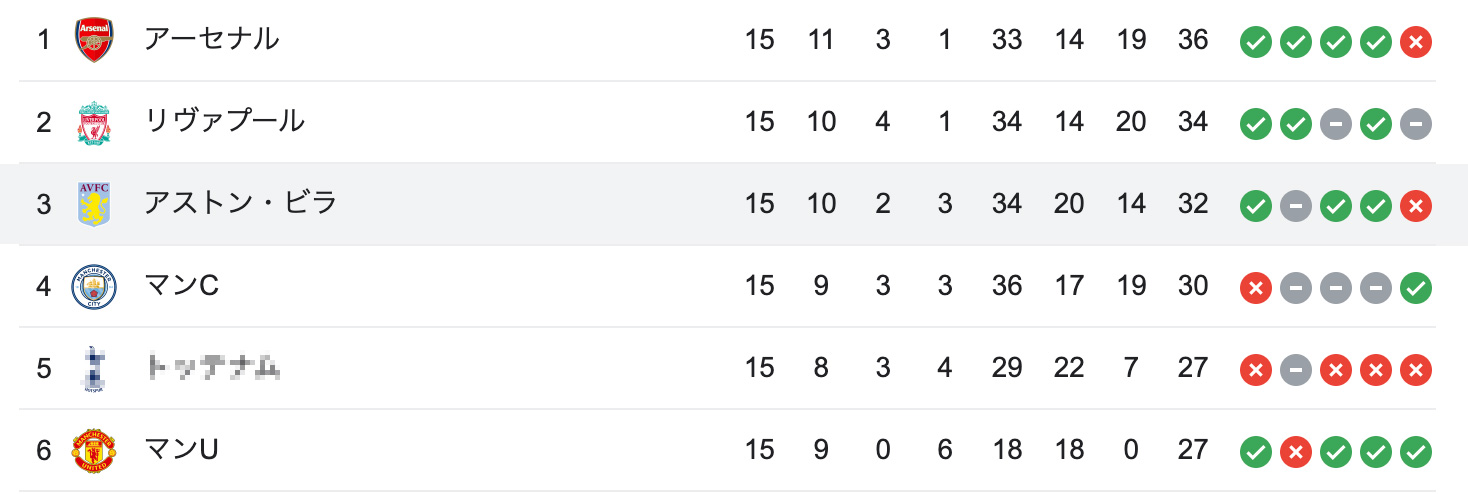Click Man City's red loss form icon

1255,288
